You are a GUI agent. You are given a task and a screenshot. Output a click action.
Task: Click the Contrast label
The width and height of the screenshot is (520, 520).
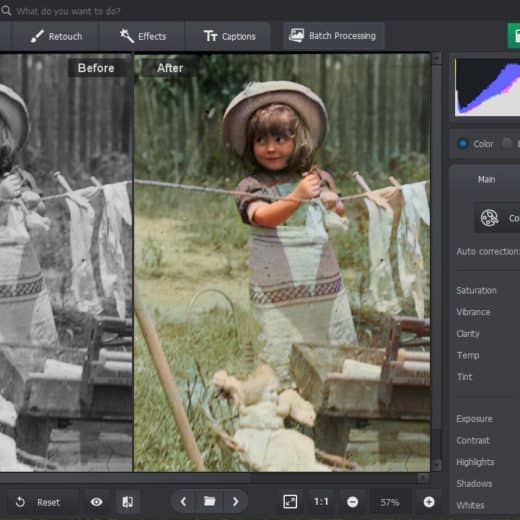473,440
